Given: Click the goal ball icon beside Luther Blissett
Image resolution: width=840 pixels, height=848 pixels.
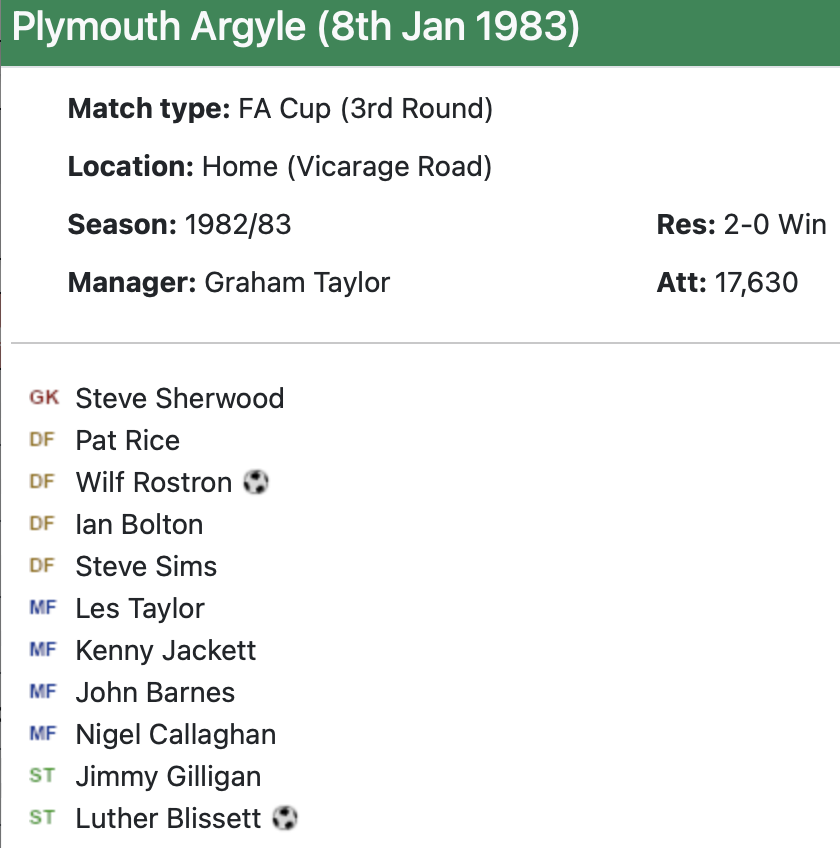Looking at the screenshot, I should point(285,819).
